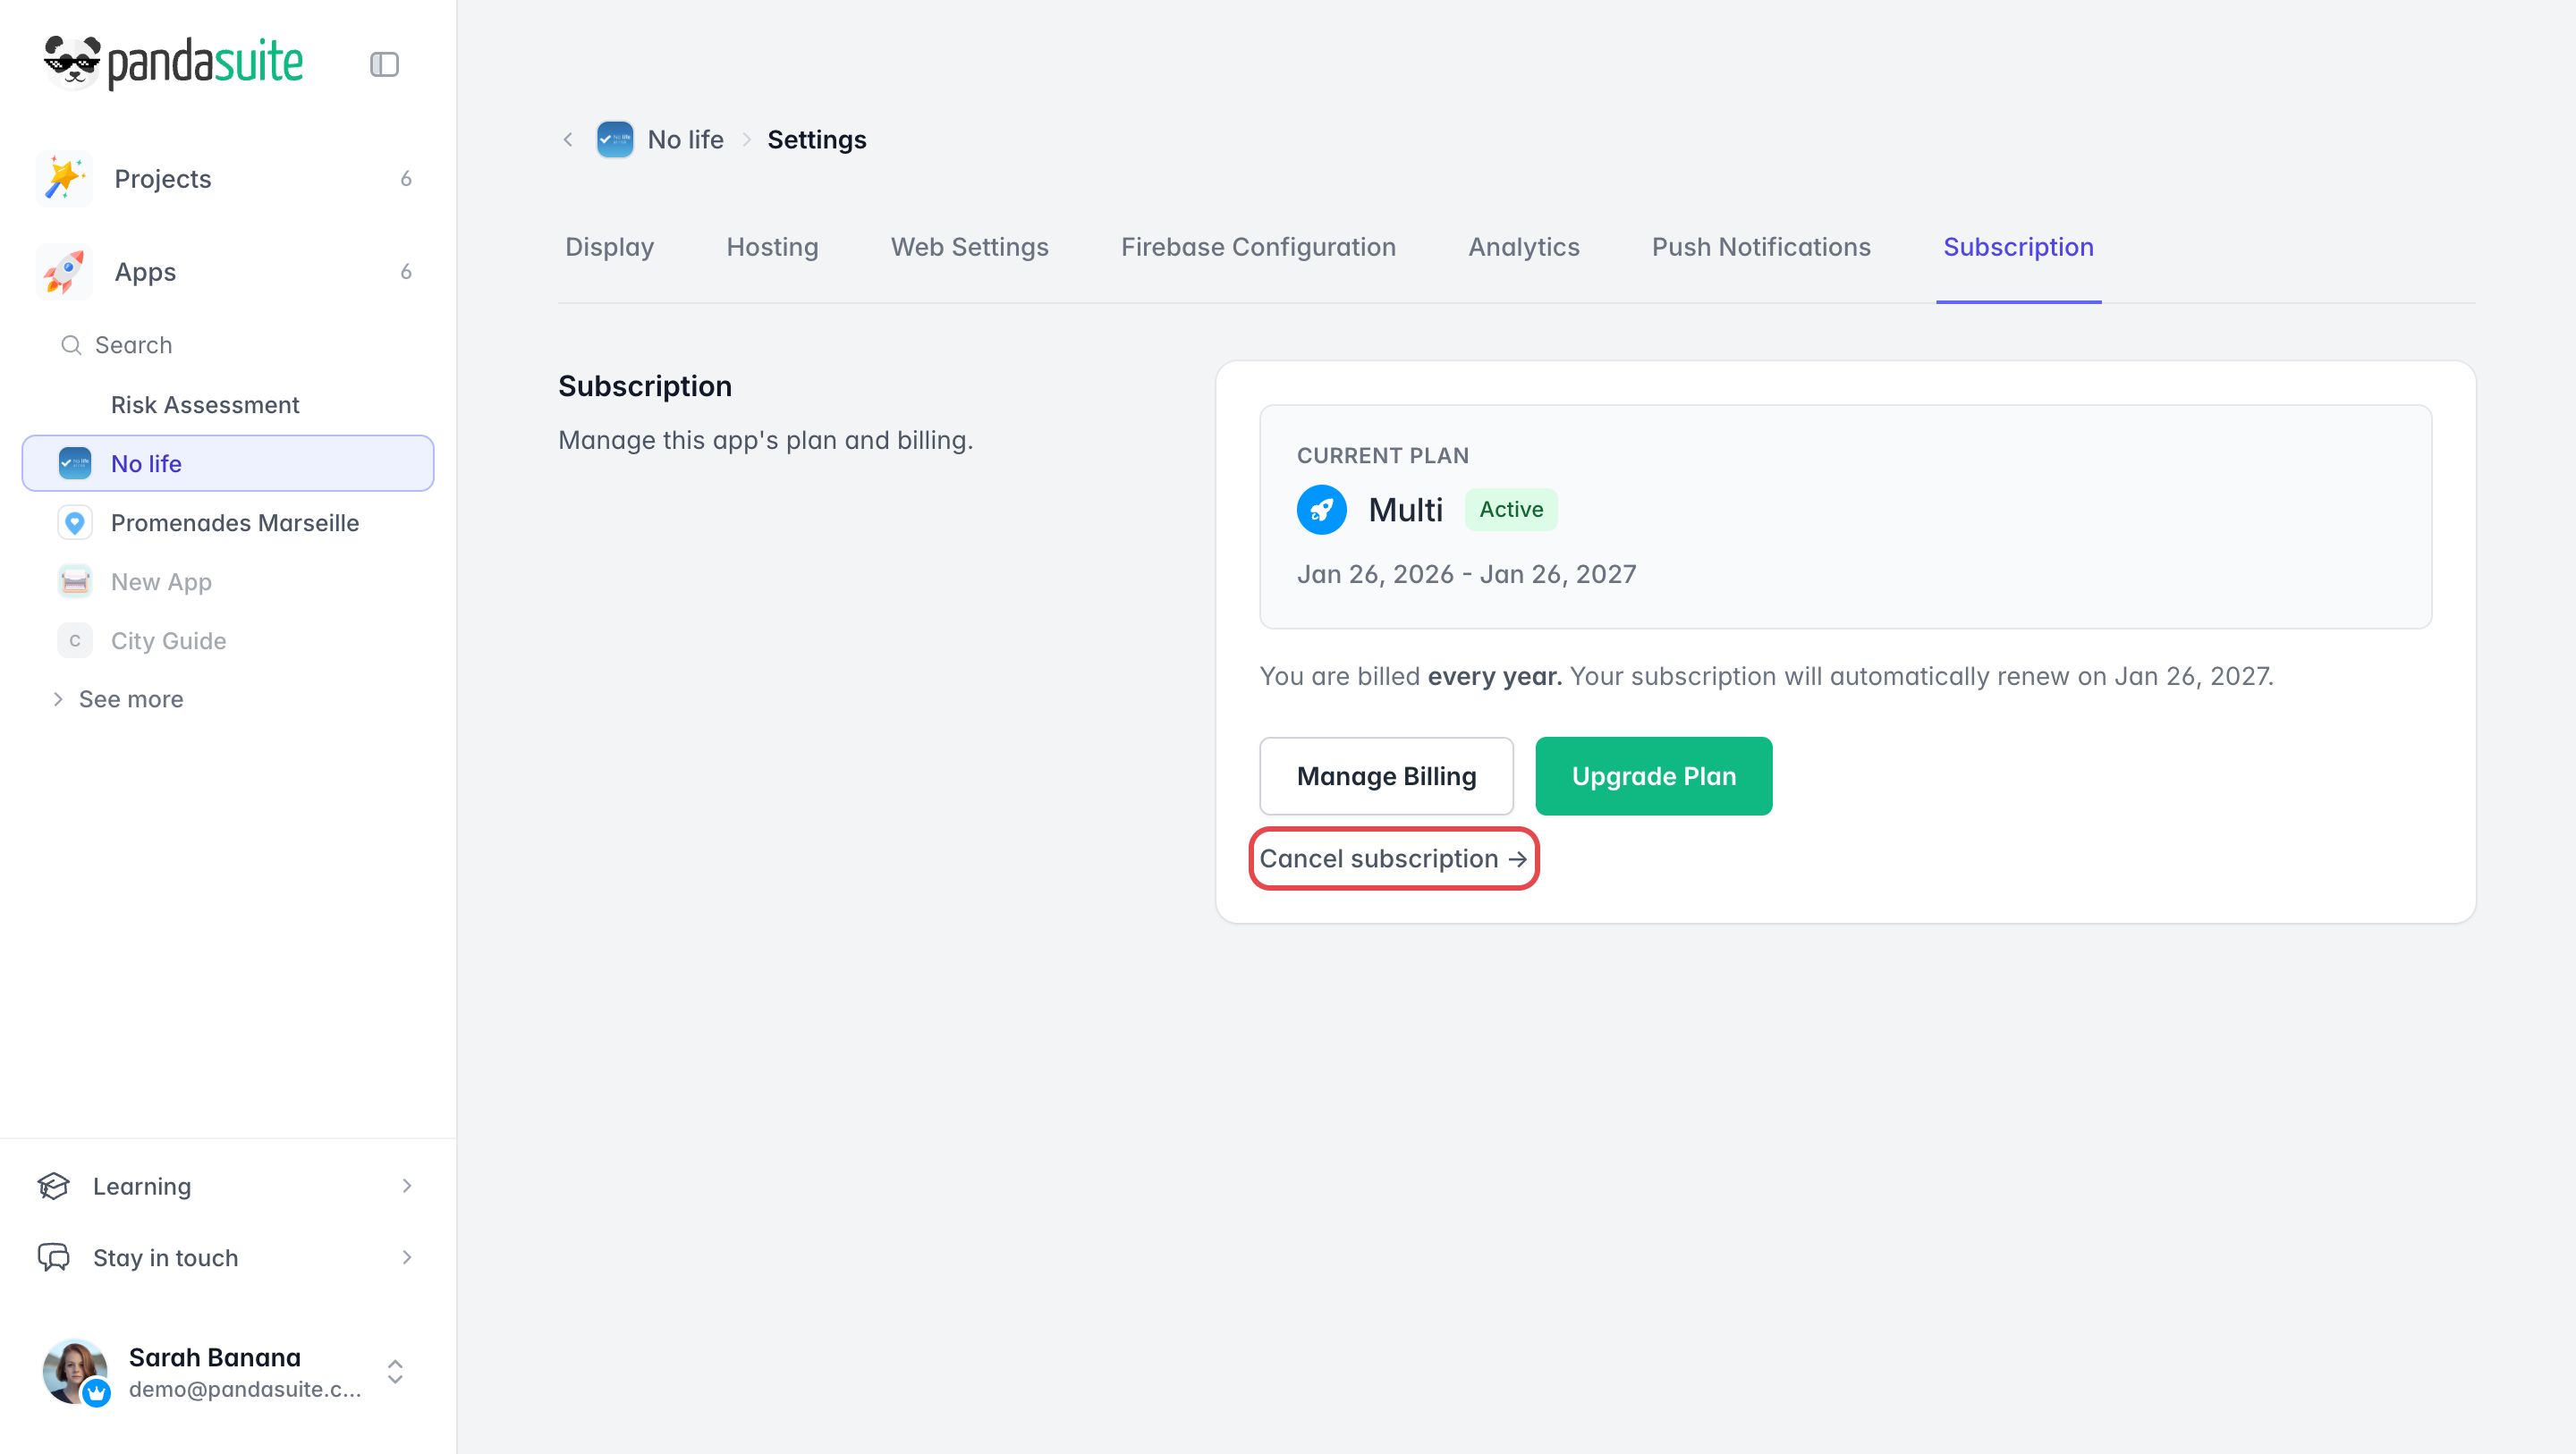Focus the sidebar Search field
This screenshot has width=2576, height=1454.
click(x=228, y=345)
